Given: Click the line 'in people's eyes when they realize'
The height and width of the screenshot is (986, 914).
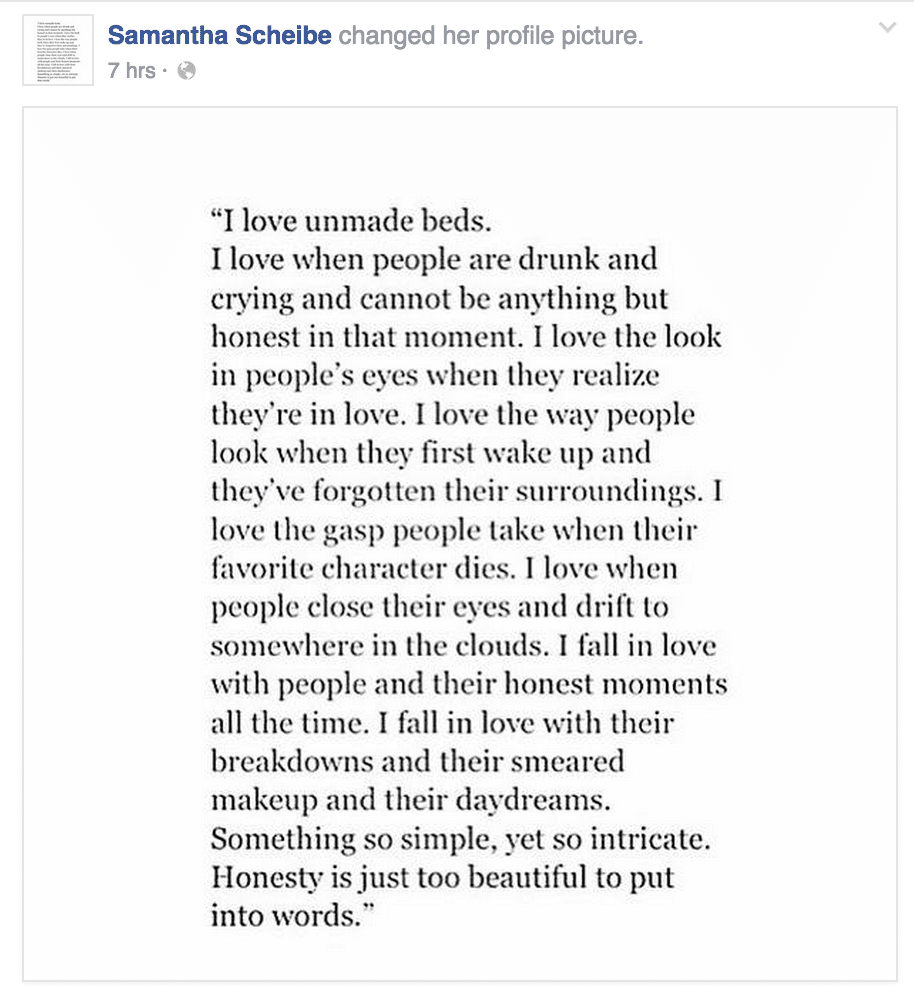Looking at the screenshot, I should (x=435, y=376).
